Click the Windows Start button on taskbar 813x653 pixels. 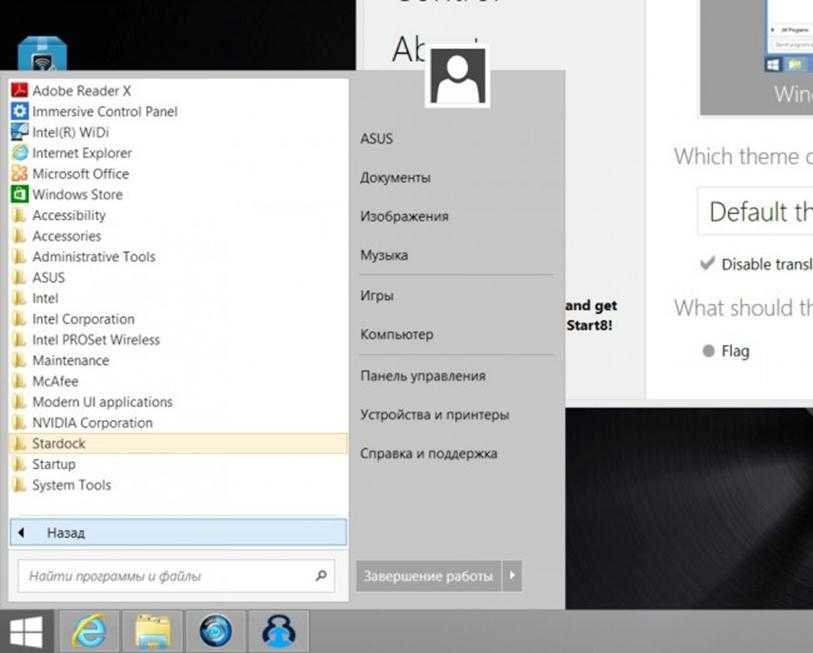(26, 632)
